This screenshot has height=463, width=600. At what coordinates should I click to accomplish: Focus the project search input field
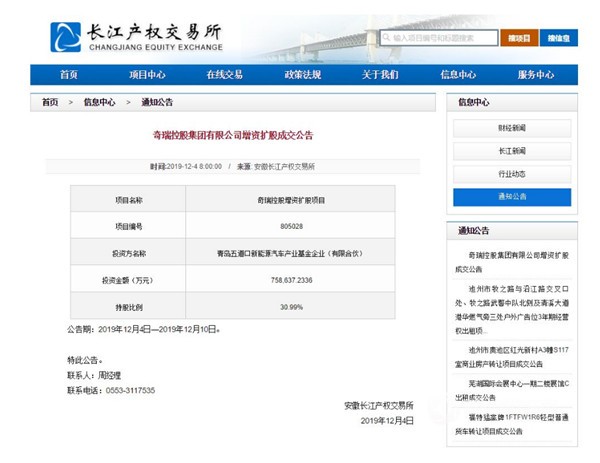439,38
